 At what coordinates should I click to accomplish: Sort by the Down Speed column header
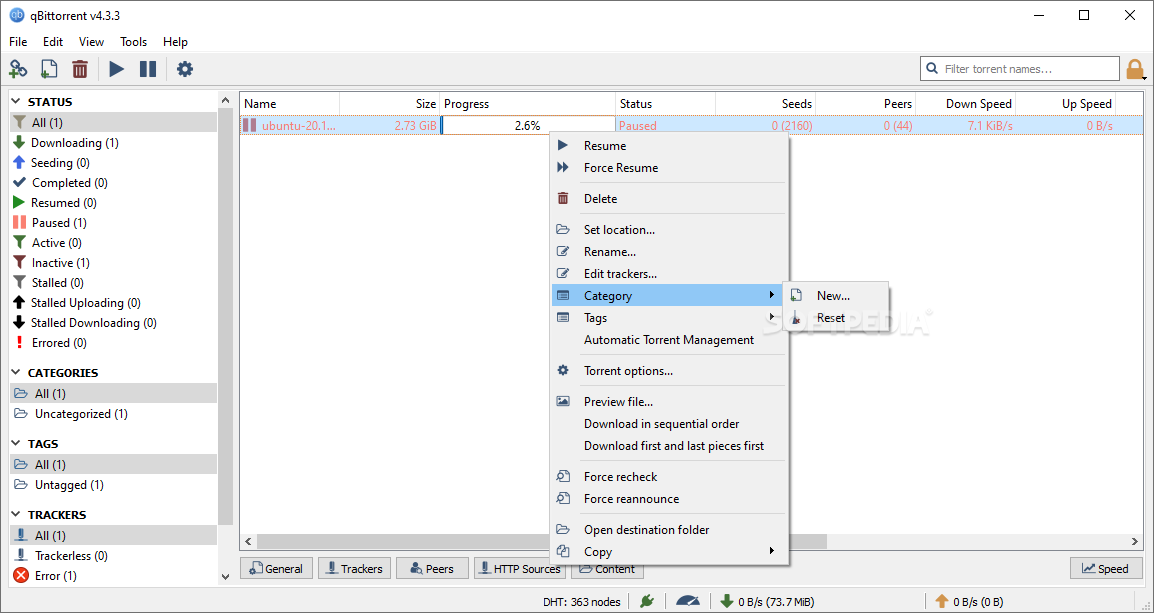pos(966,104)
